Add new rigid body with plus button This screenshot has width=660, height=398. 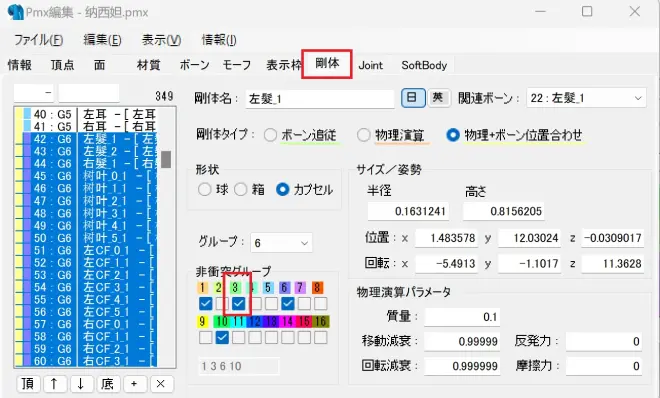point(134,384)
